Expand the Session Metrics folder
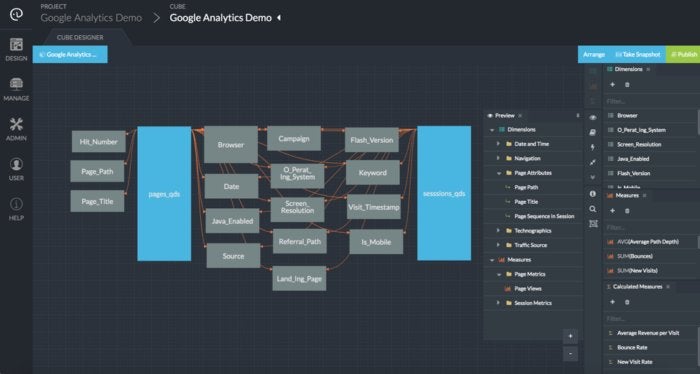 tap(498, 303)
